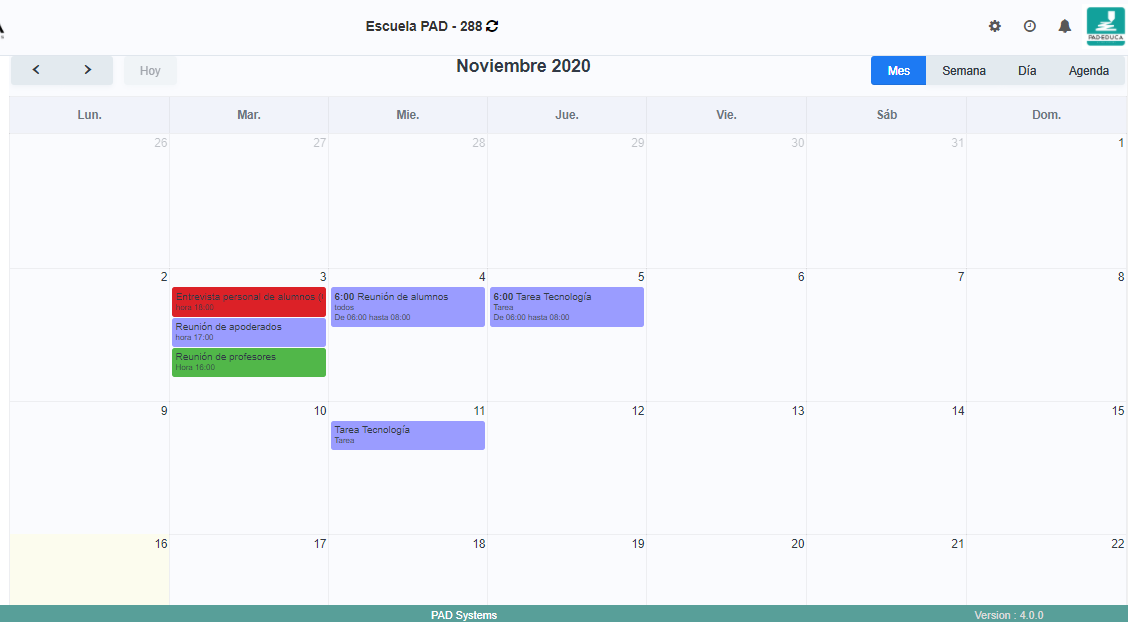Viewport: 1128px width, 622px height.
Task: Click the Hoy button
Action: (x=150, y=71)
